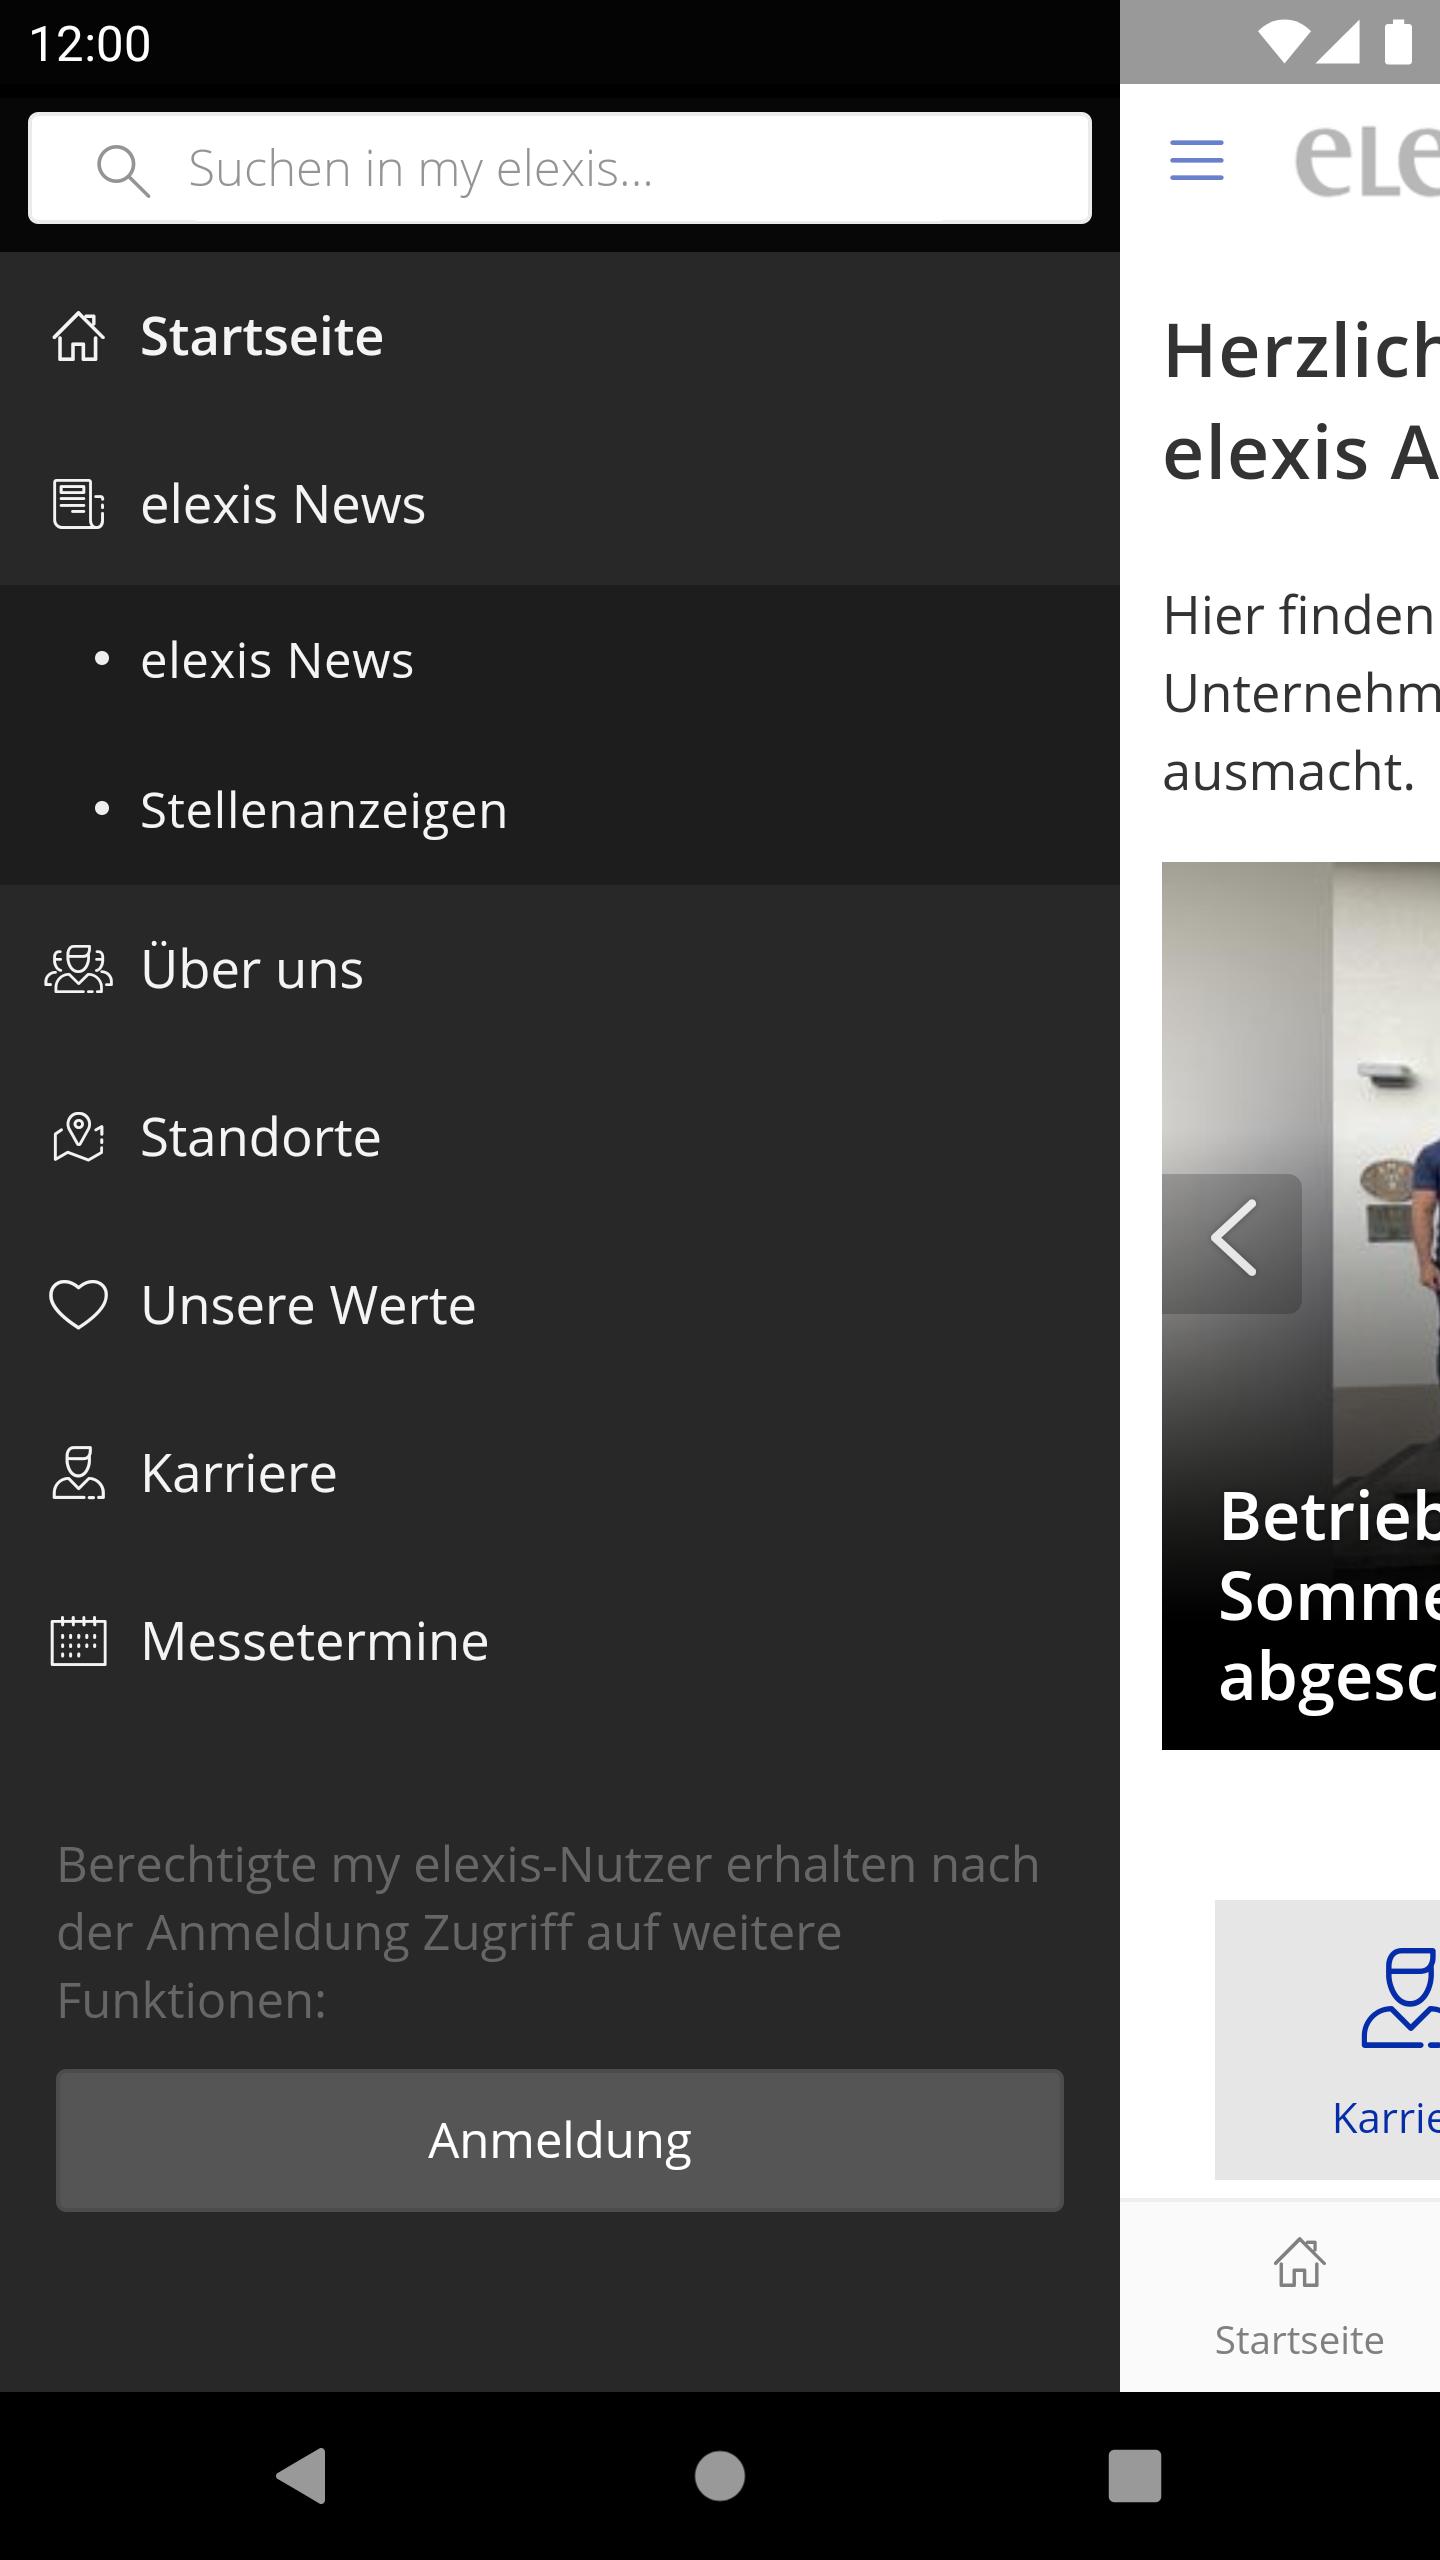This screenshot has height=2560, width=1440.
Task: Tap the Karriere tile on the home page
Action: pos(1328,2039)
